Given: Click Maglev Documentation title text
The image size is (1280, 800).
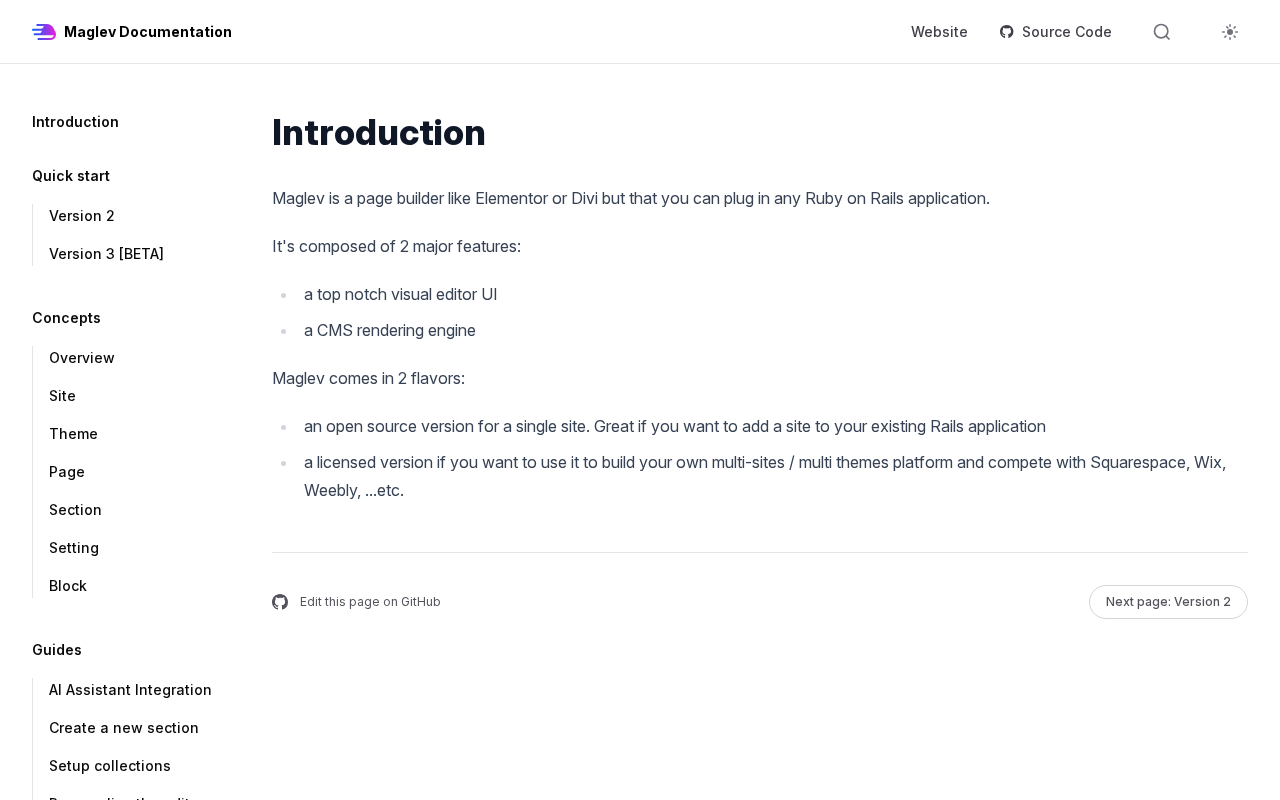Looking at the screenshot, I should (148, 32).
